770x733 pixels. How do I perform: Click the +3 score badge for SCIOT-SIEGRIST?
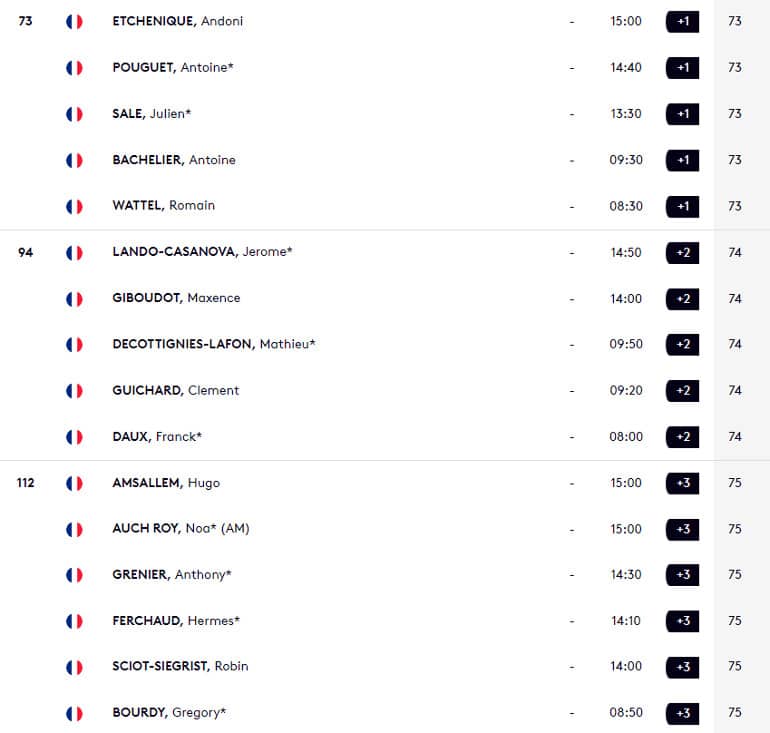(683, 667)
